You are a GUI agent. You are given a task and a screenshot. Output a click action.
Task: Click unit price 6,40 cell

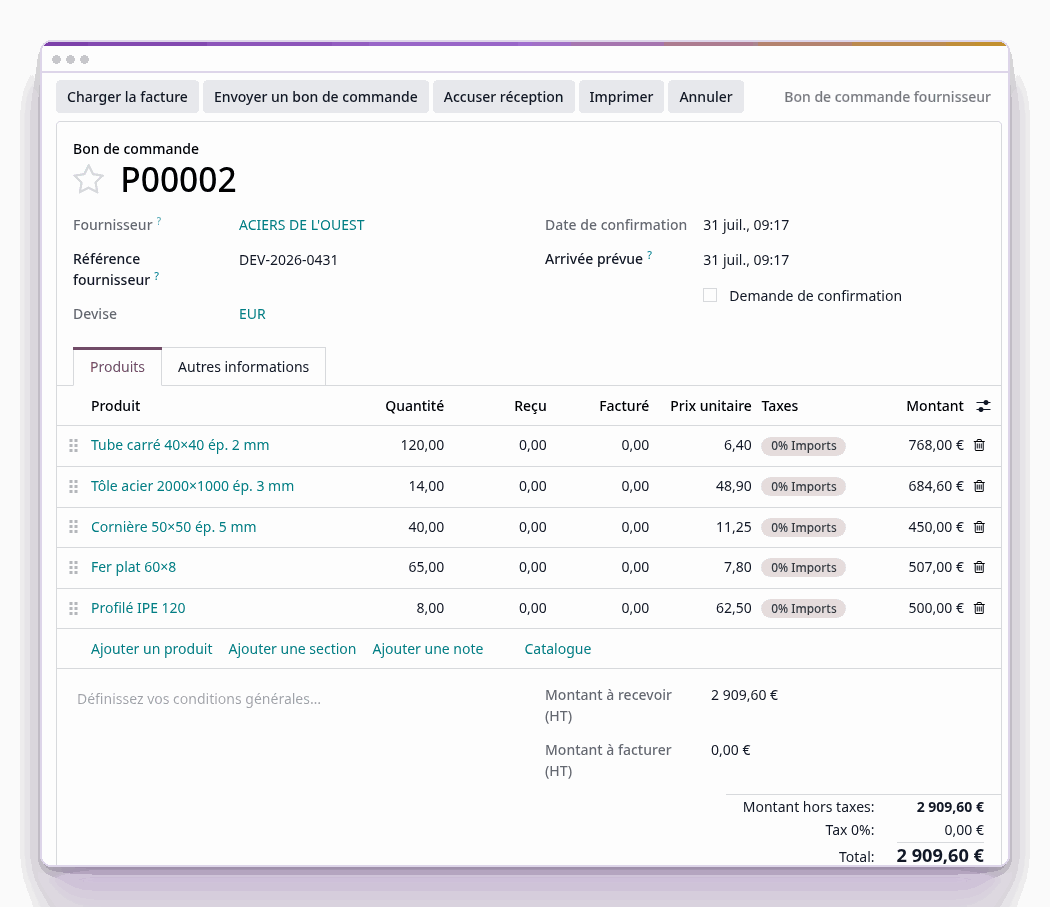[x=737, y=445]
